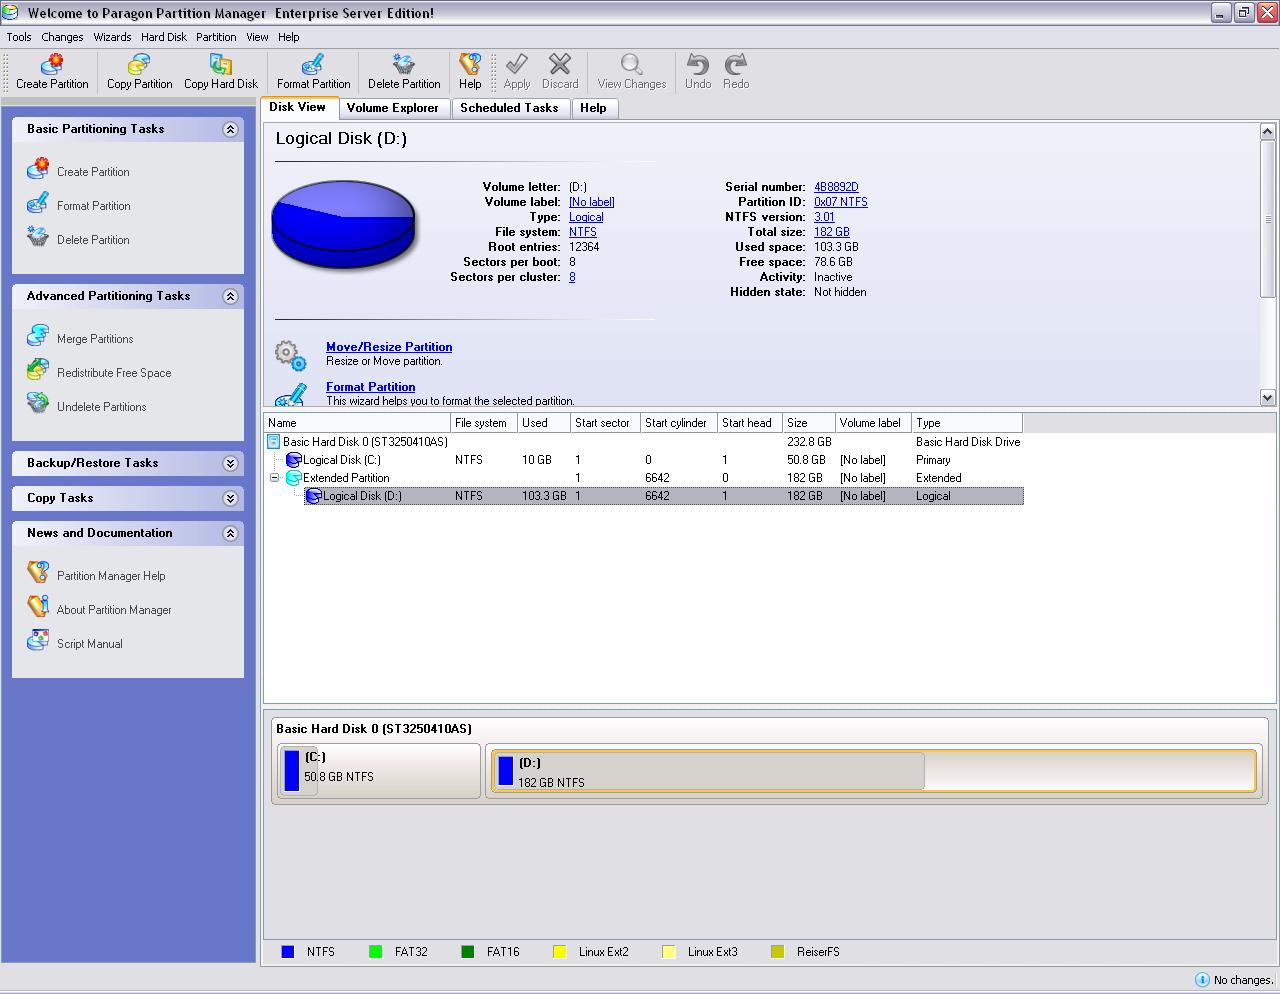Open Script Manual in sidebar

pos(90,644)
